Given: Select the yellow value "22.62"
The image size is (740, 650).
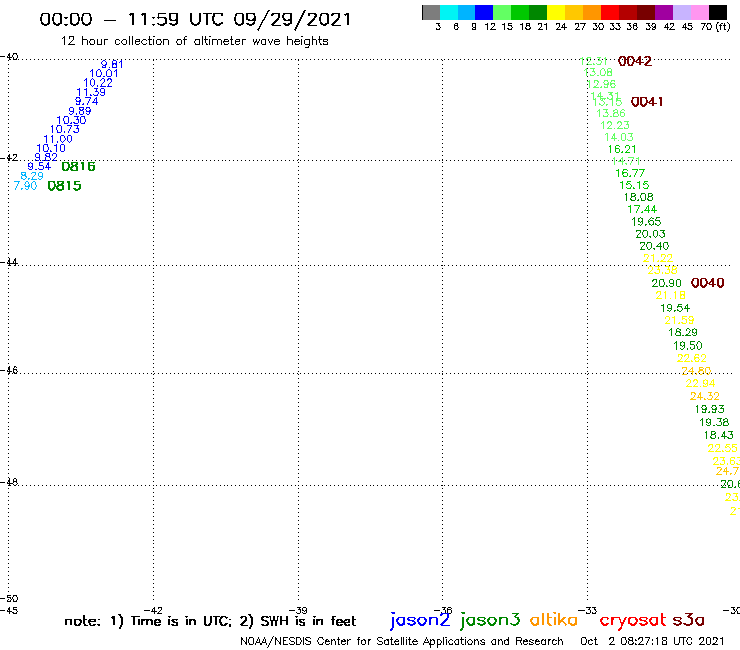Looking at the screenshot, I should pos(692,359).
